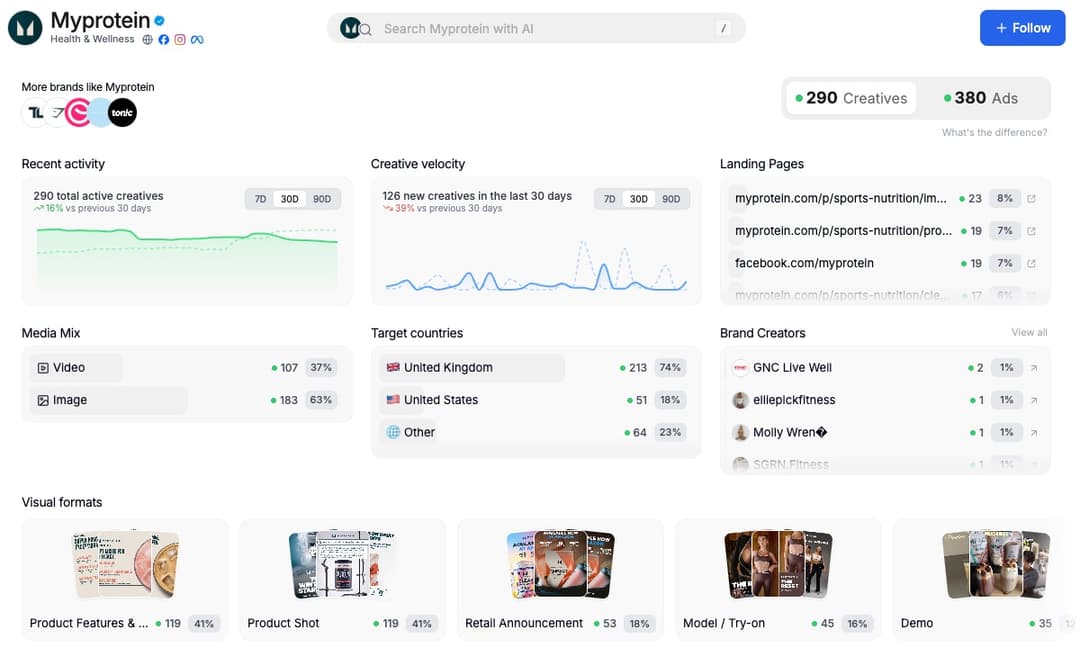Open the Model / Try-on format card
The width and height of the screenshot is (1080, 648).
[x=778, y=579]
